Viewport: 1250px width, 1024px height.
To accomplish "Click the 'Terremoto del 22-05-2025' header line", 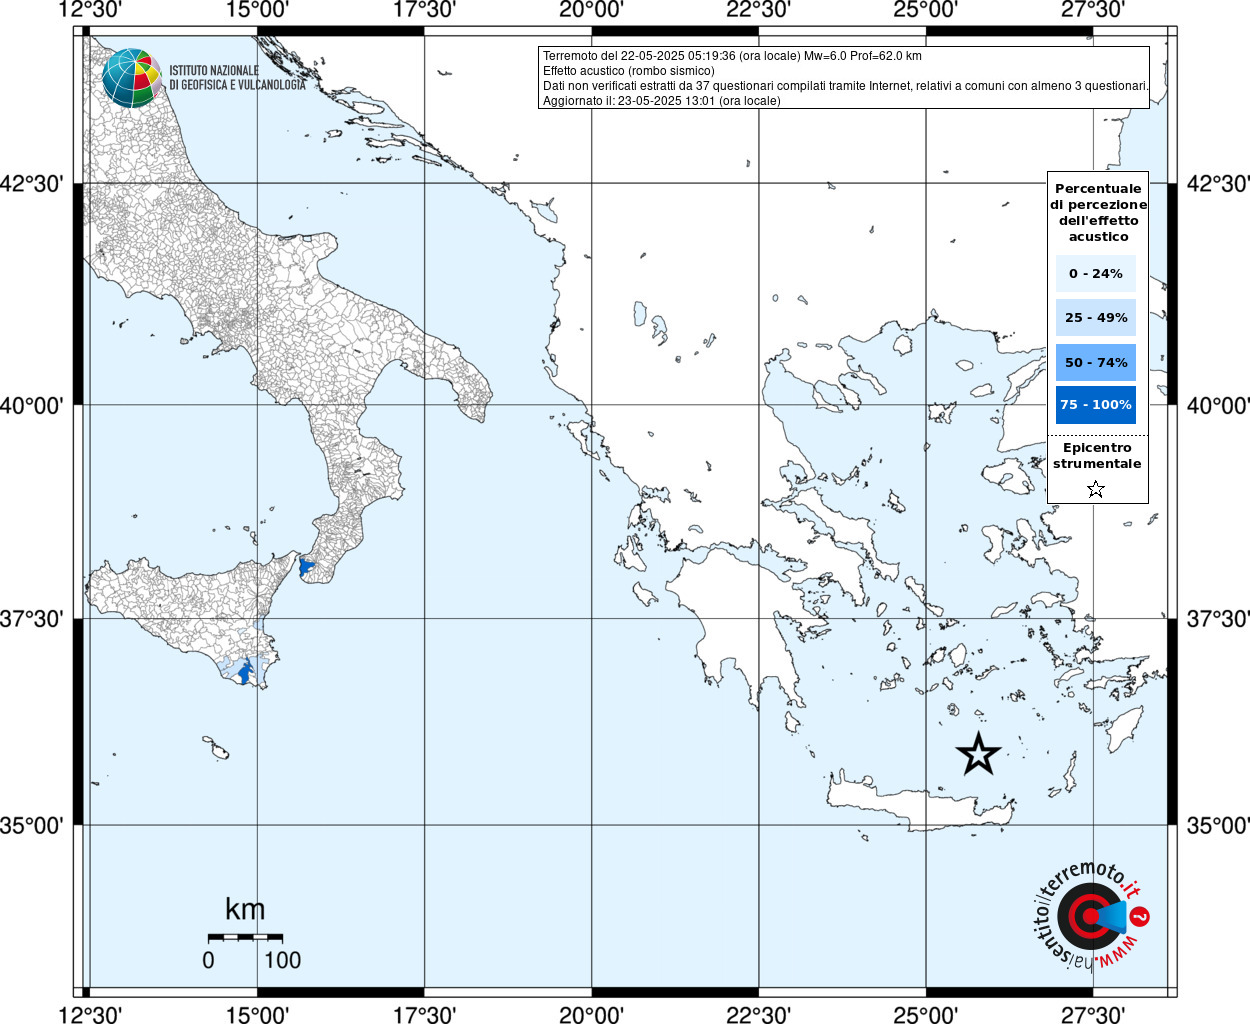I will [x=732, y=56].
